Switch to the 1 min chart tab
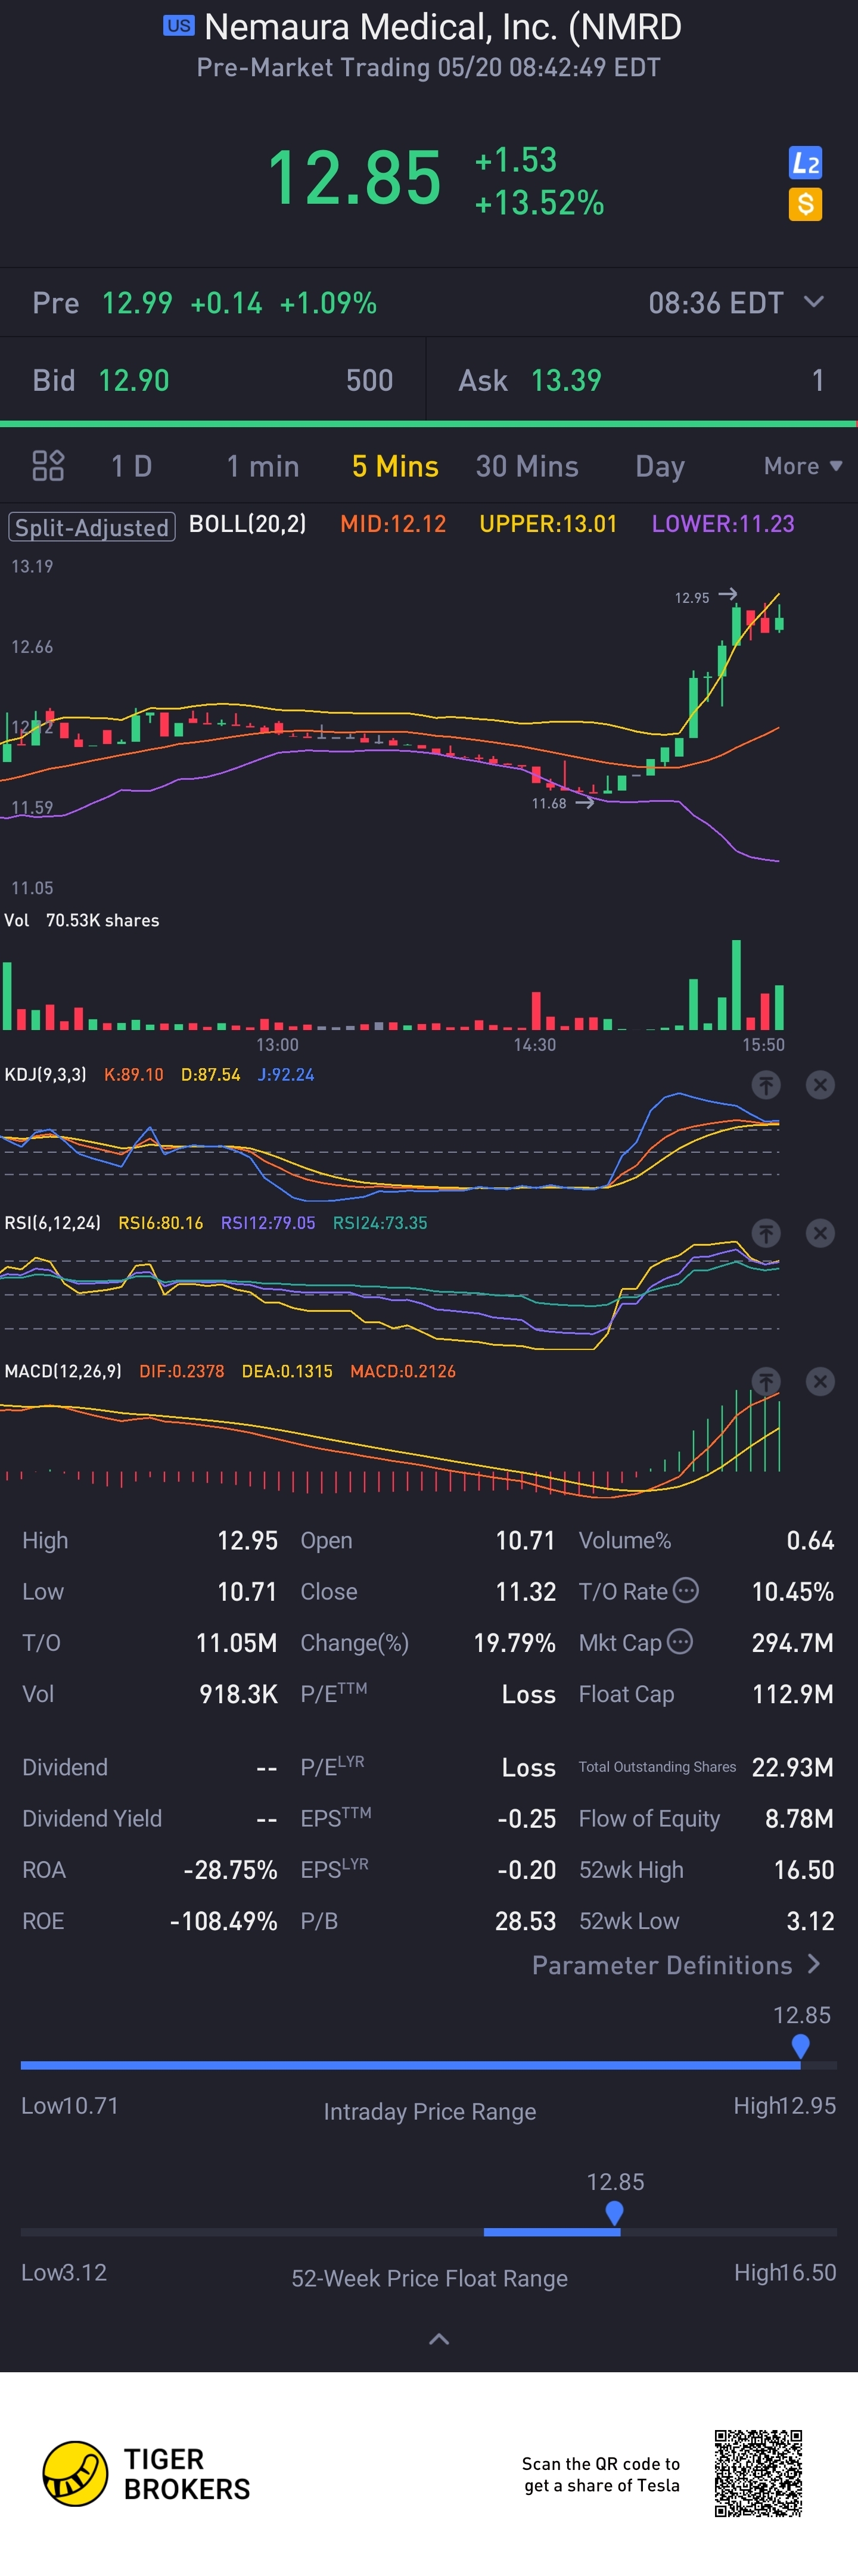 [263, 466]
